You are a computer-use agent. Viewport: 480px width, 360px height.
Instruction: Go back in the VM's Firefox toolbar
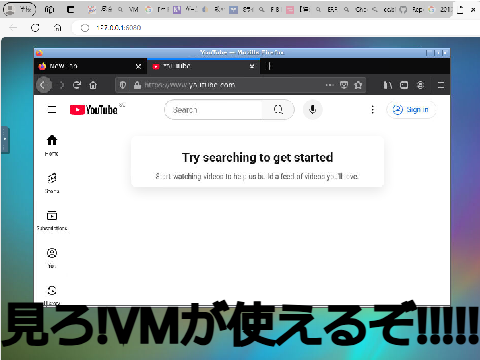click(x=43, y=85)
